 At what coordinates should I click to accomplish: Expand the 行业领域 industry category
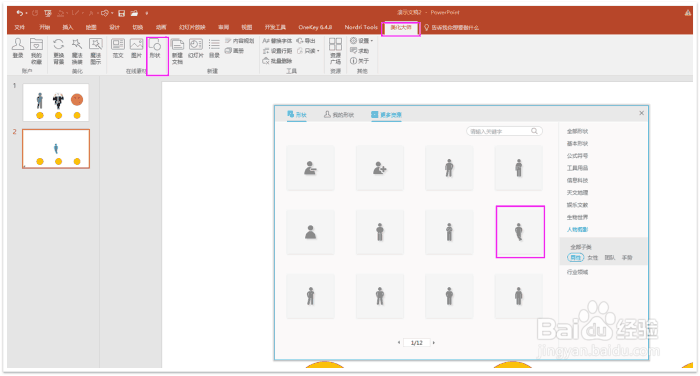[x=577, y=272]
